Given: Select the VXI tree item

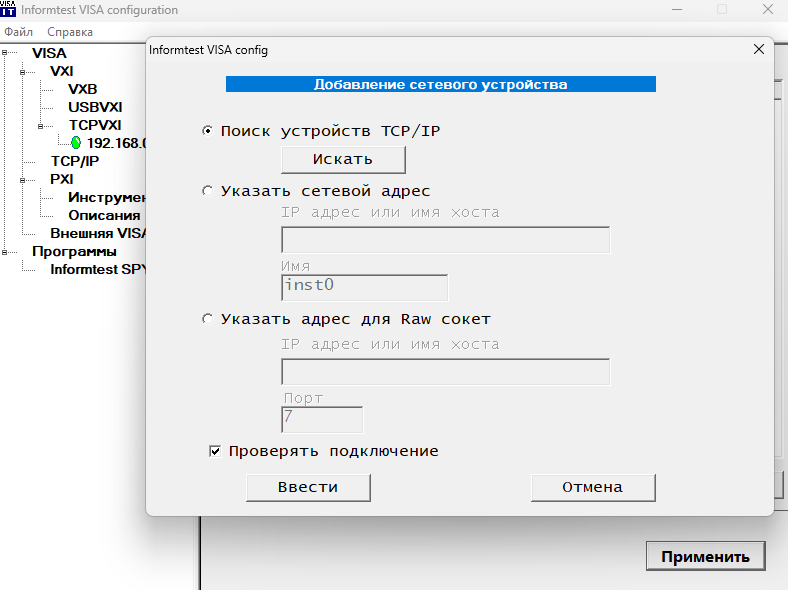Looking at the screenshot, I should click(62, 71).
